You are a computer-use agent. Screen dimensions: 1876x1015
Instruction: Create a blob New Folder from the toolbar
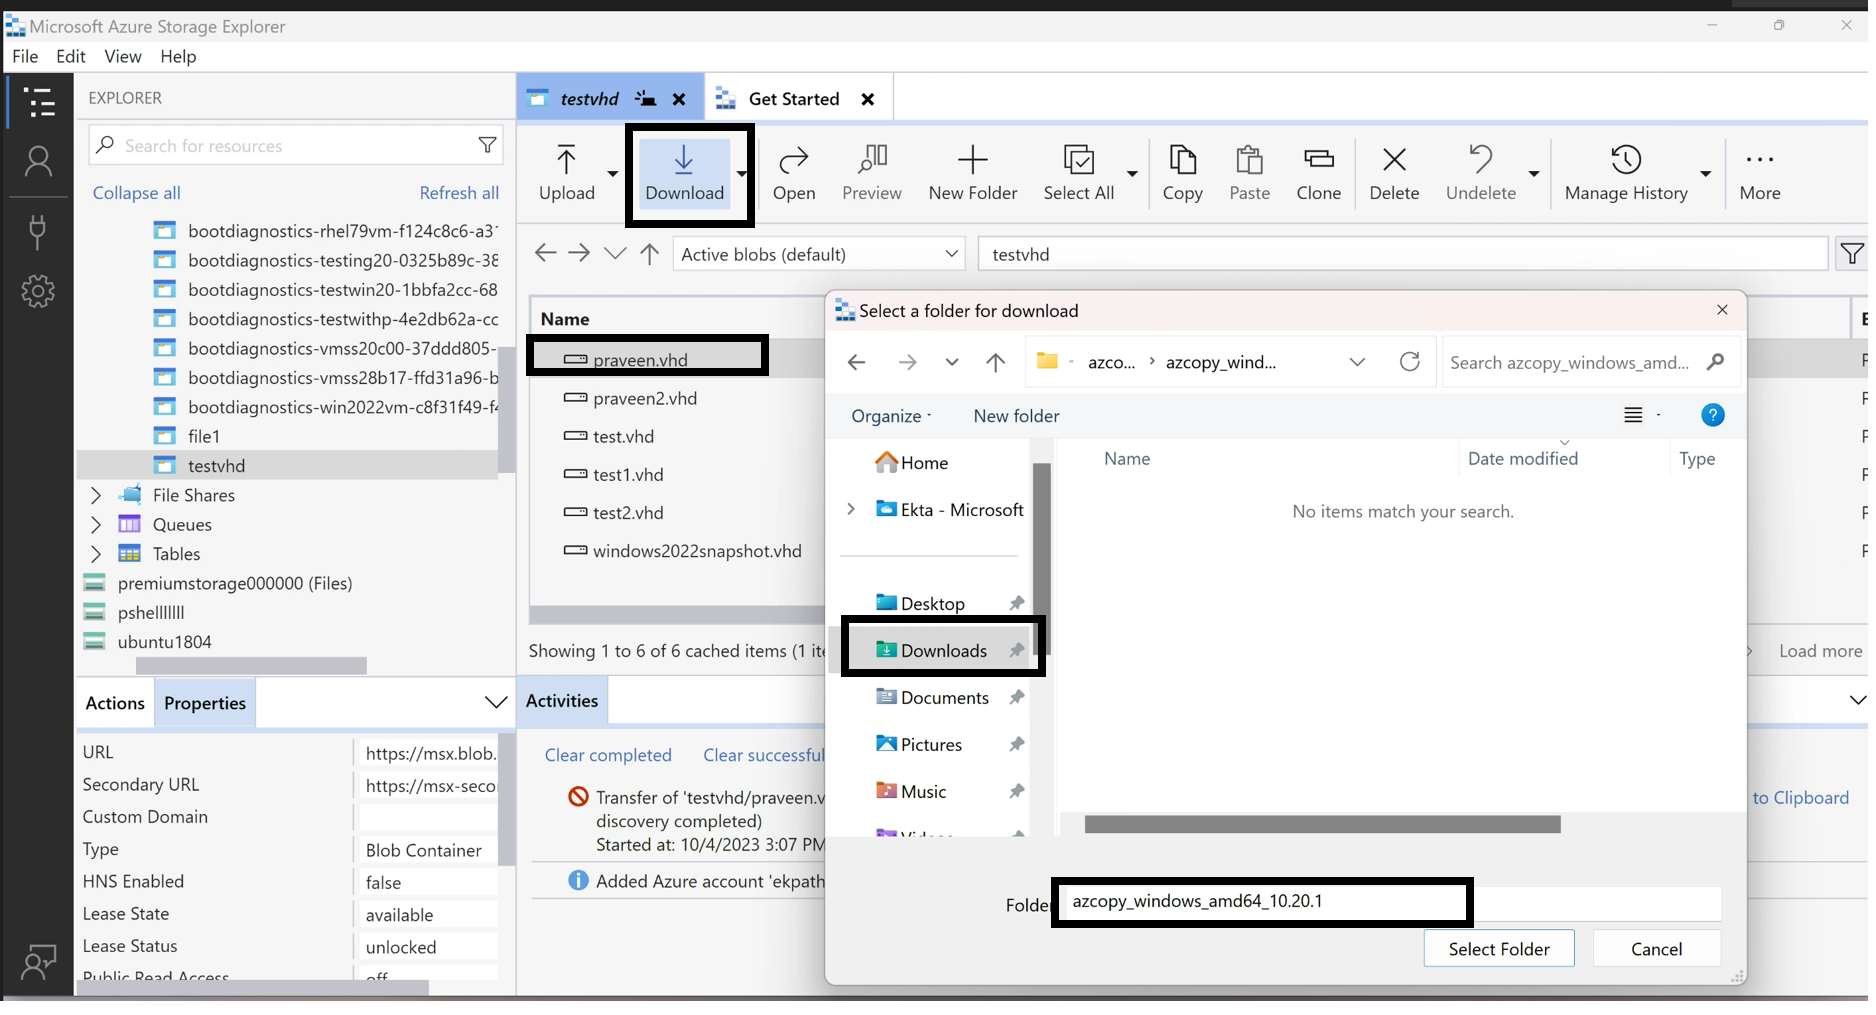point(973,173)
